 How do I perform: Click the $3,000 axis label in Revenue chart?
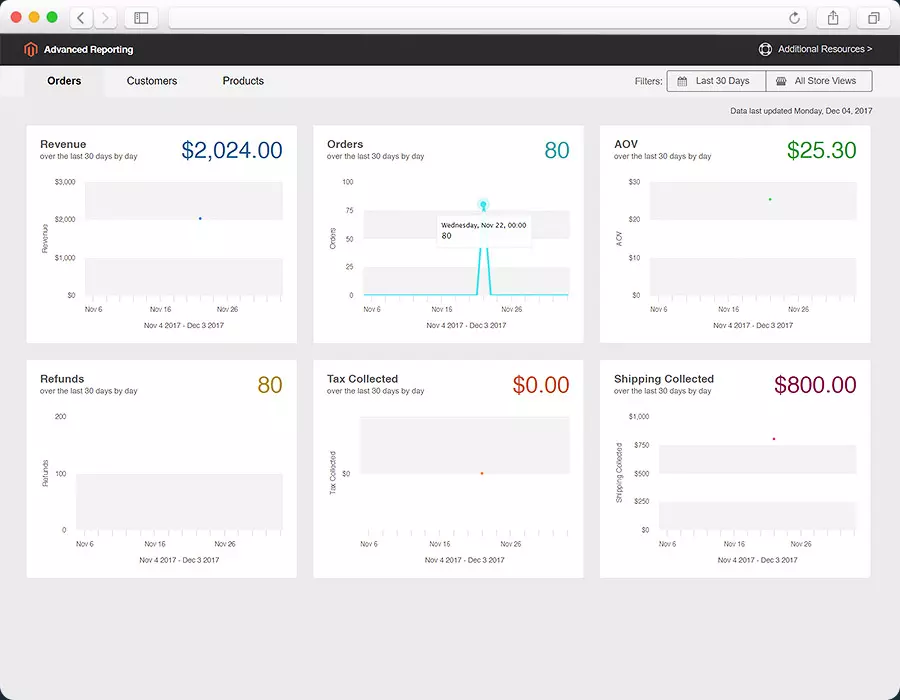(x=65, y=182)
